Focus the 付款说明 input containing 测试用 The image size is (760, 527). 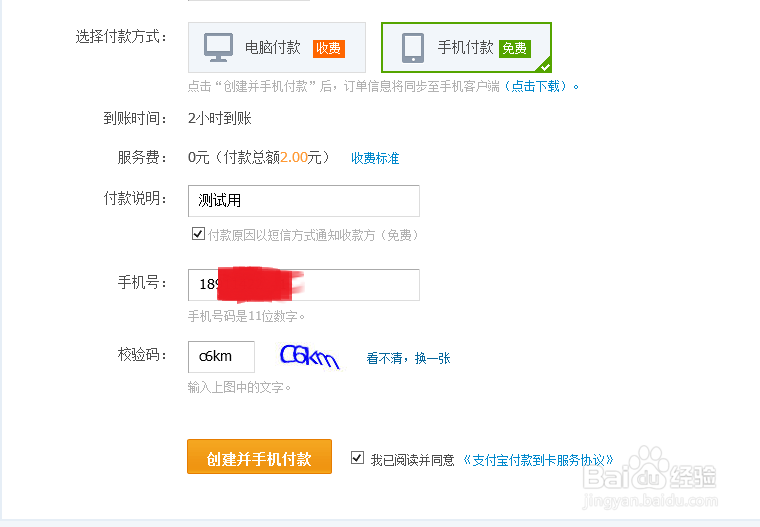304,201
